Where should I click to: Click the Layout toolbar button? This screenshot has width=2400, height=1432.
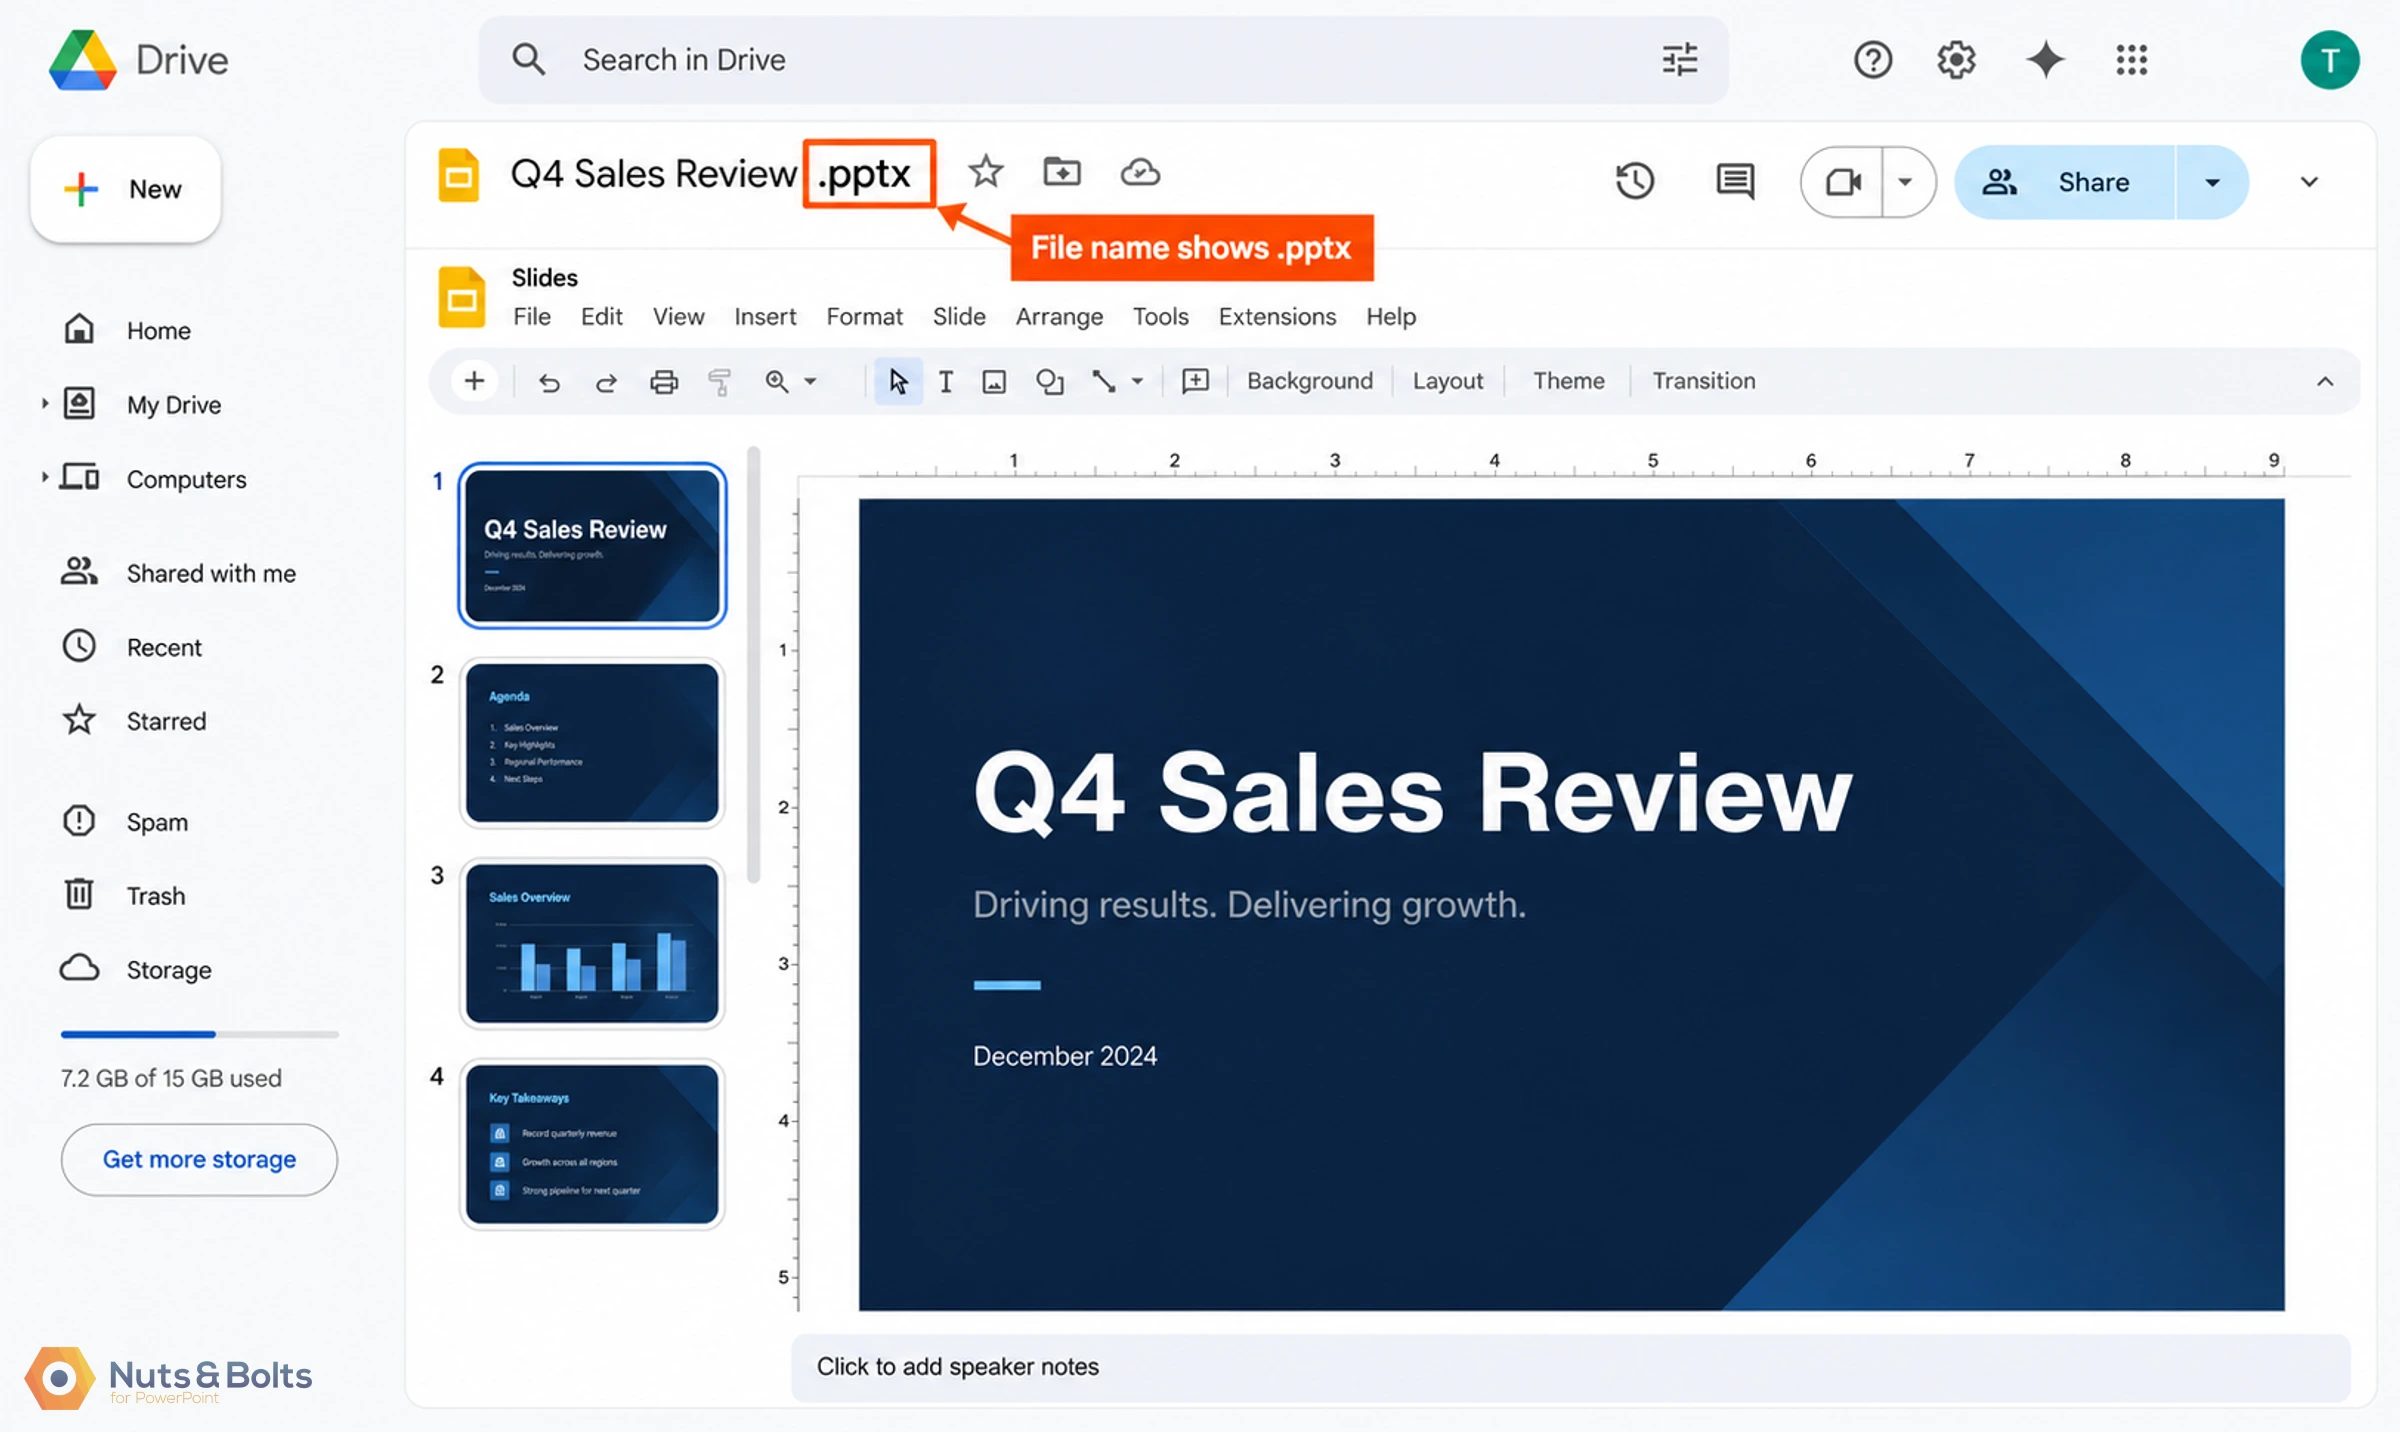click(x=1447, y=381)
